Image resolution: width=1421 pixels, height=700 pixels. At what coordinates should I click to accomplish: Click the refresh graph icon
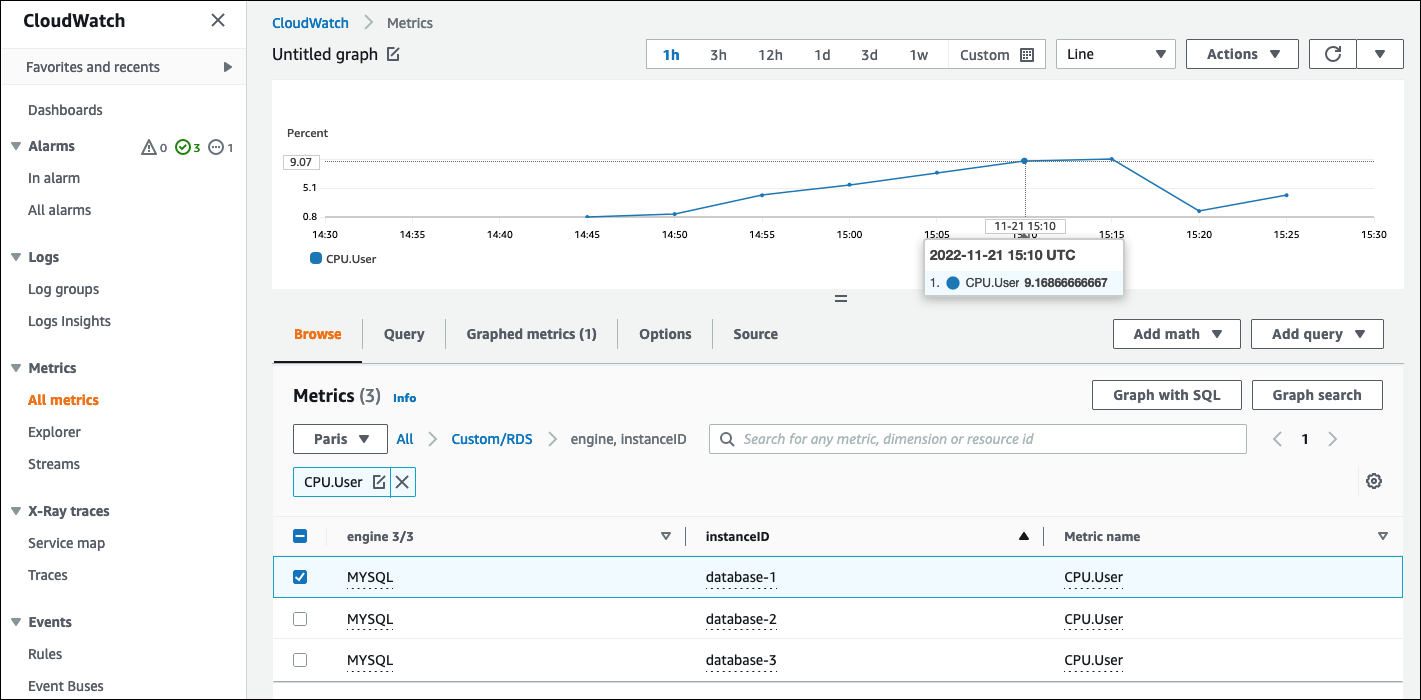coord(1332,54)
